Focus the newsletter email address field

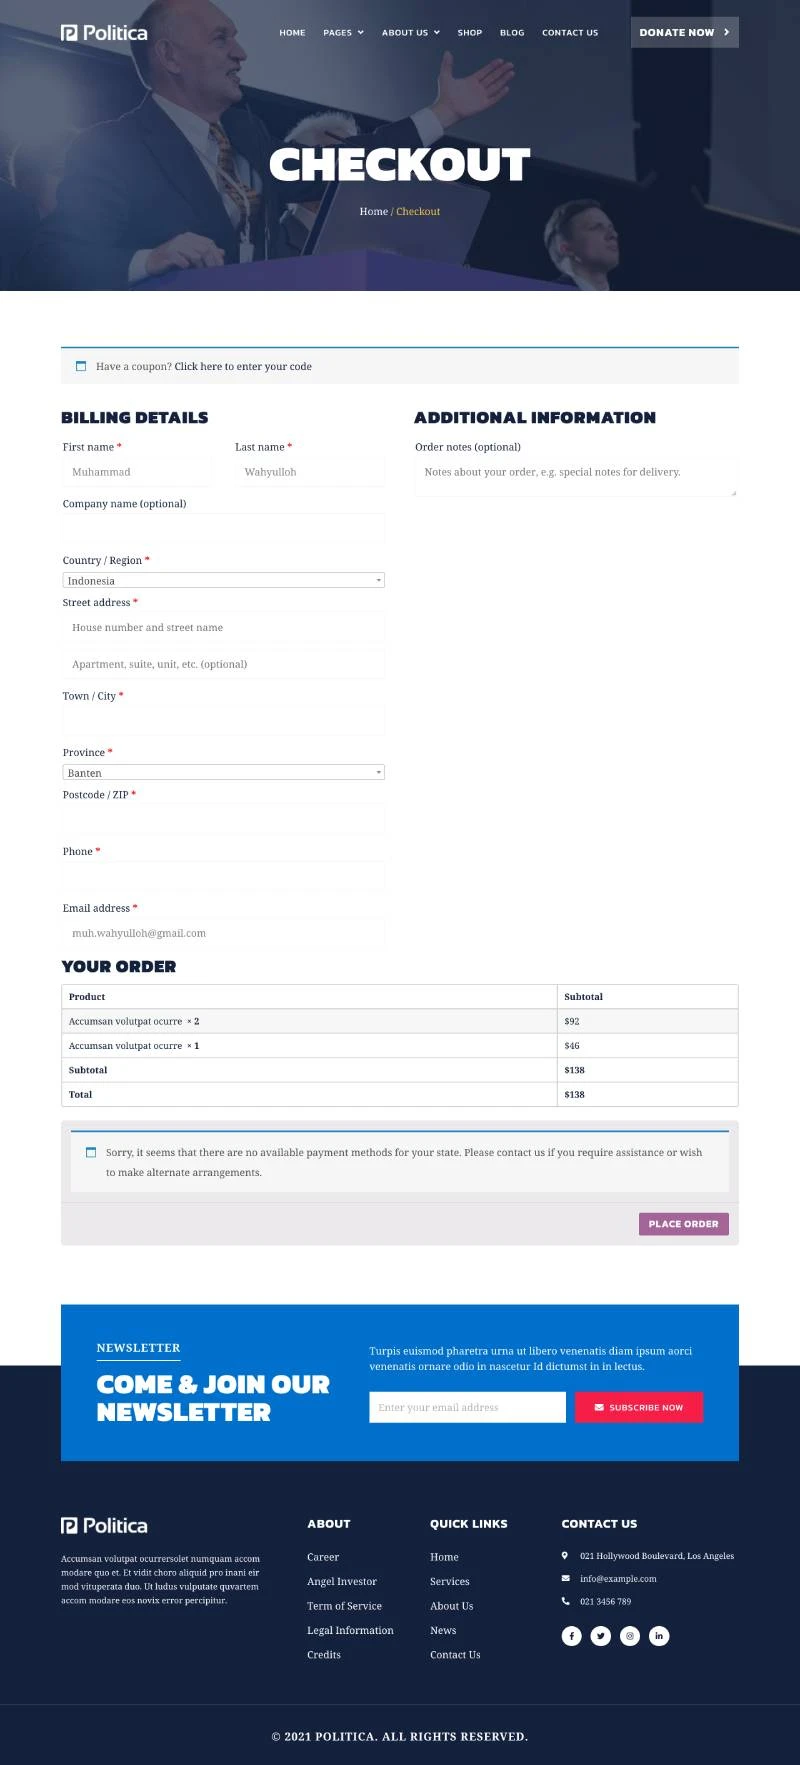tap(467, 1407)
